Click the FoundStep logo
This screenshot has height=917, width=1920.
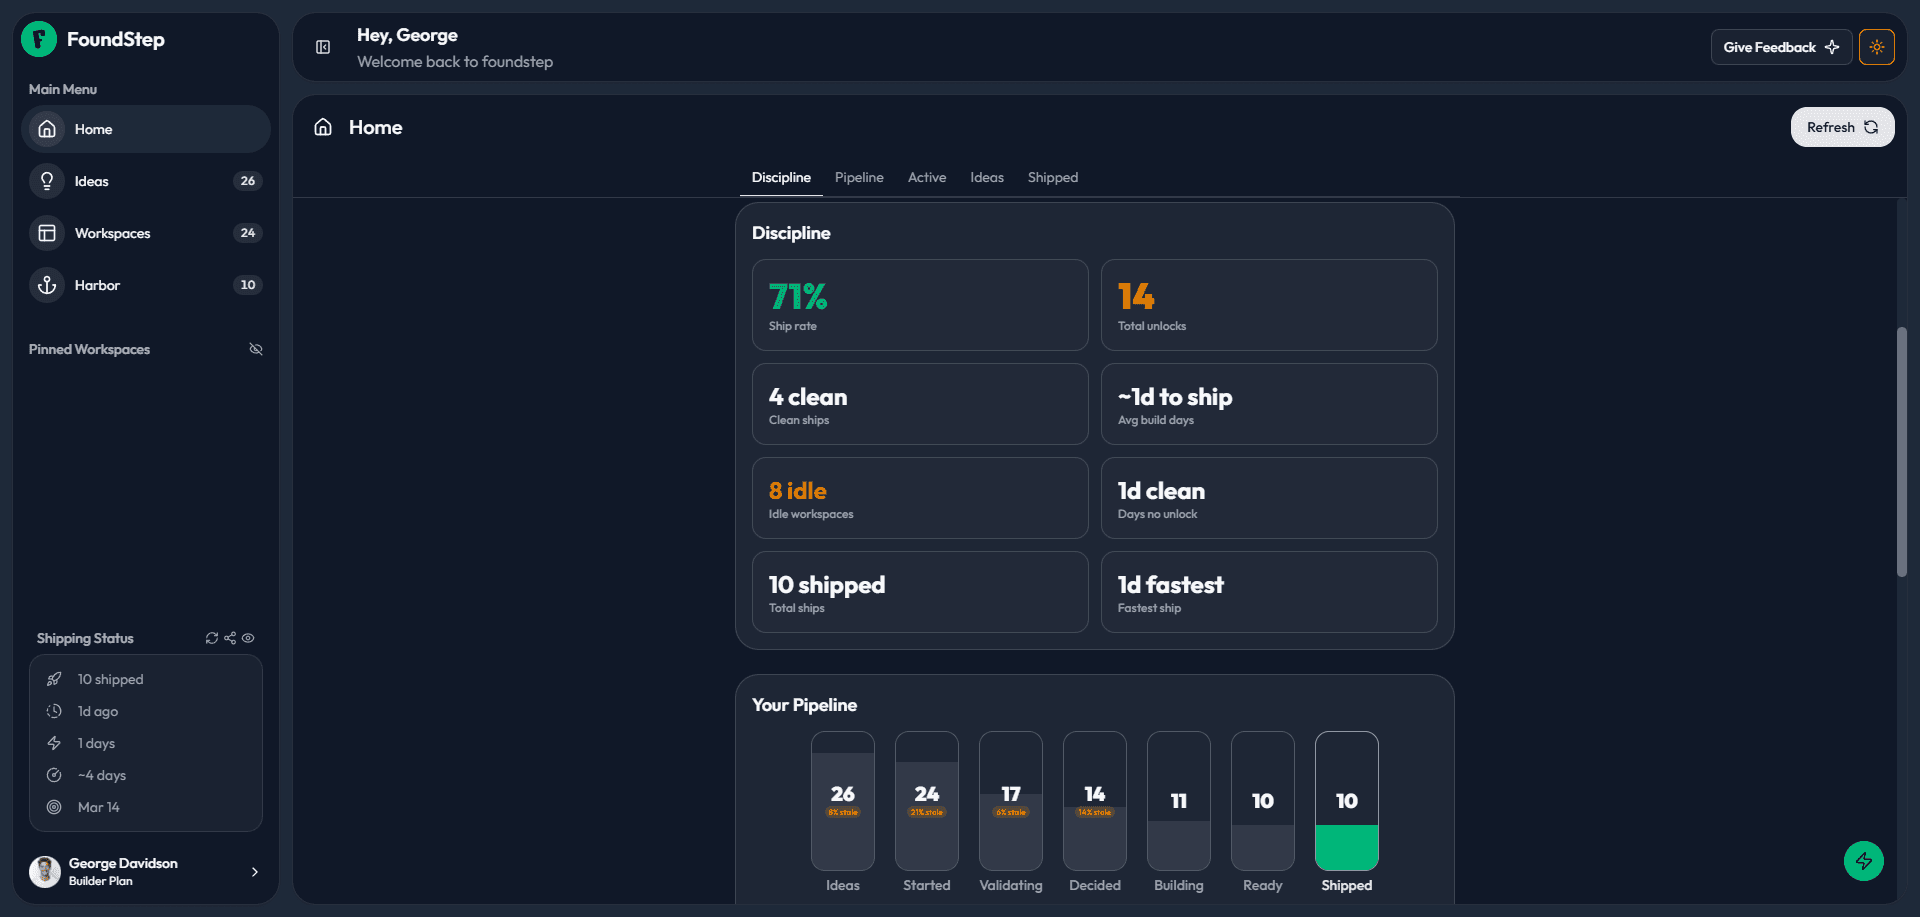(38, 39)
